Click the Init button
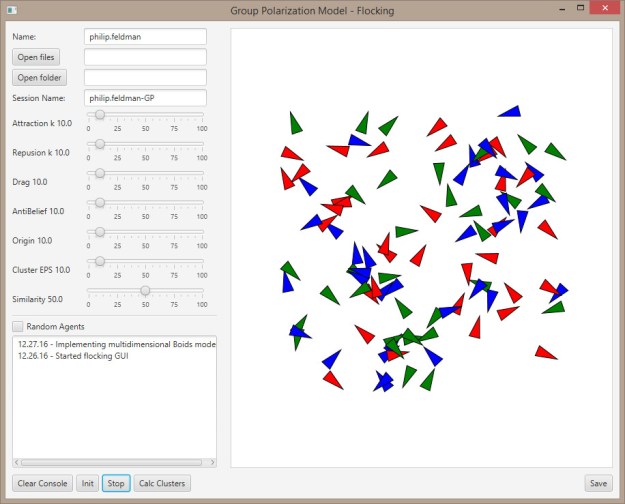The height and width of the screenshot is (504, 625). (x=88, y=483)
